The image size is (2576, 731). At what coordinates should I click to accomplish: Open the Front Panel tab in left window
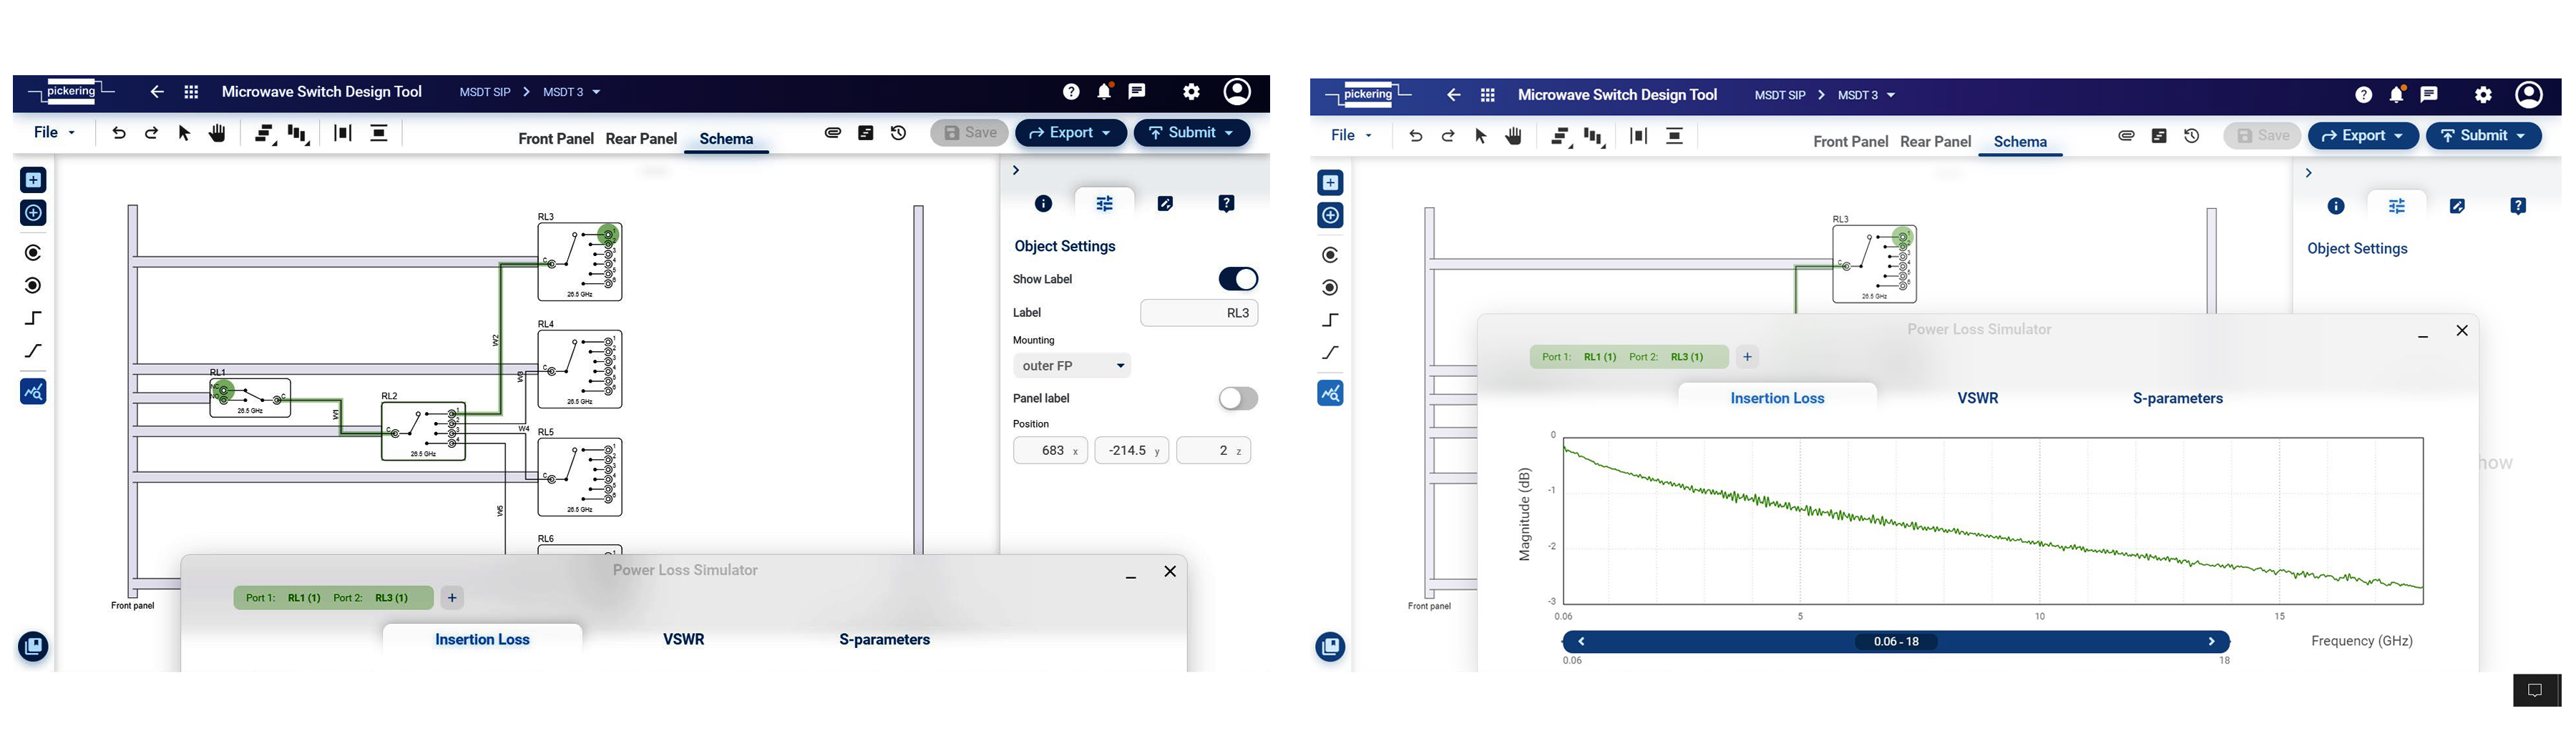(556, 139)
